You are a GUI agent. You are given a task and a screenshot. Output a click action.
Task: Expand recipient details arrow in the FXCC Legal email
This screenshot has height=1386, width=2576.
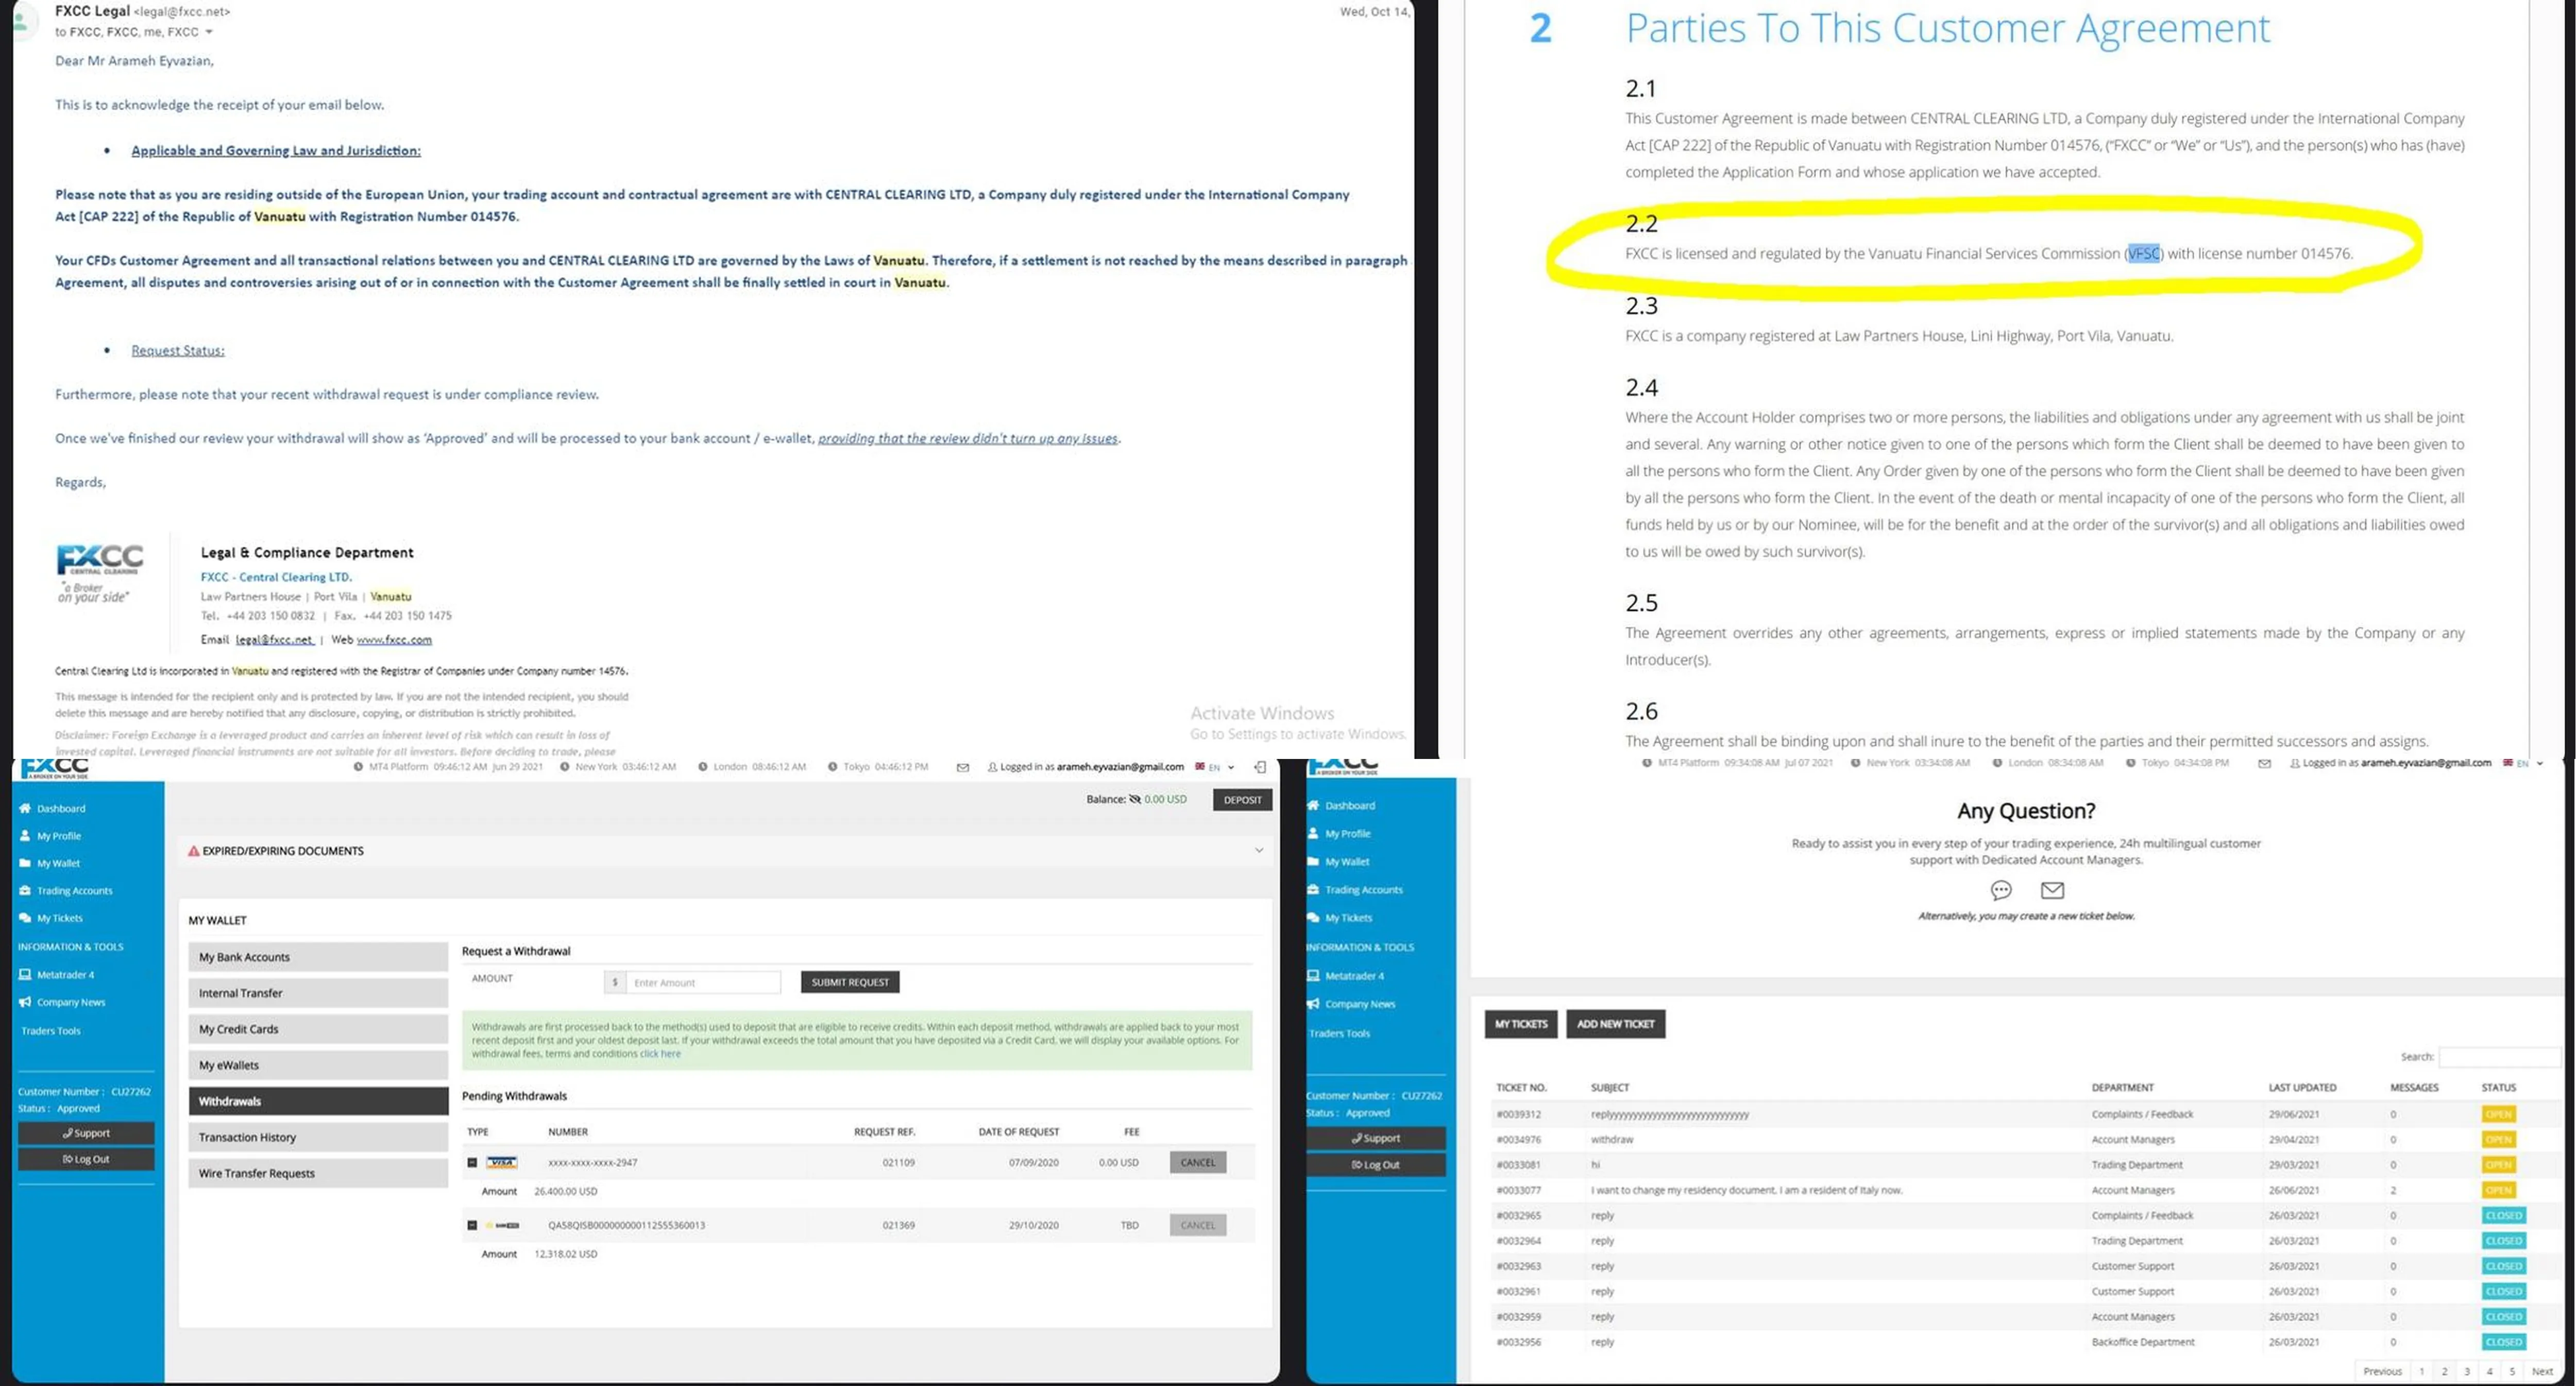point(209,32)
